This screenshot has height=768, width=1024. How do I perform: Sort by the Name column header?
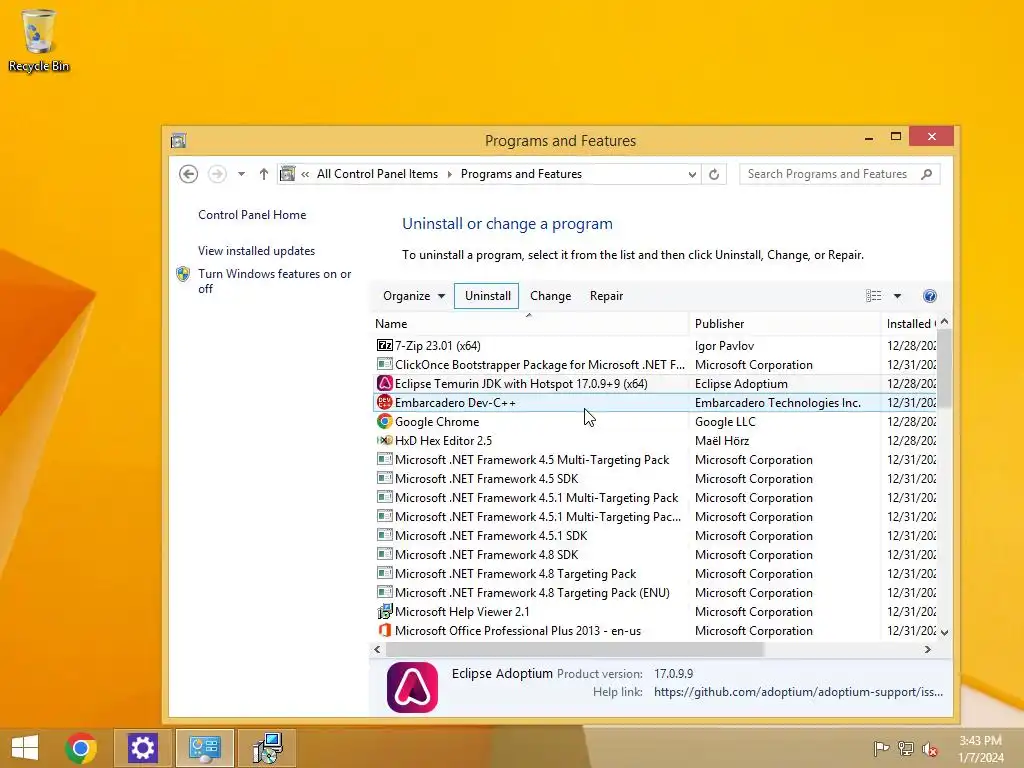[529, 324]
